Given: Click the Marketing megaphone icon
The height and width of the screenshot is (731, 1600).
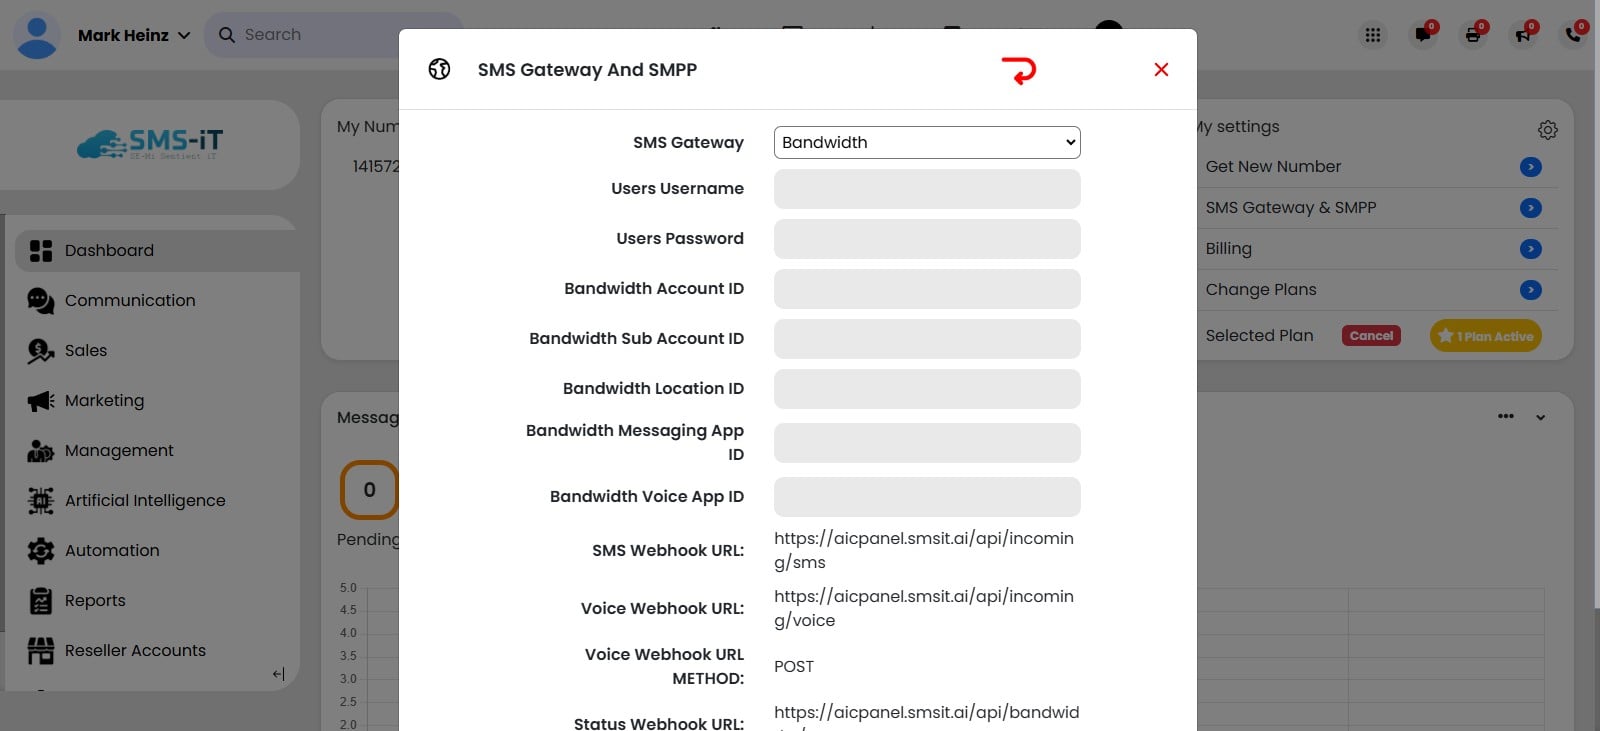Looking at the screenshot, I should point(41,401).
